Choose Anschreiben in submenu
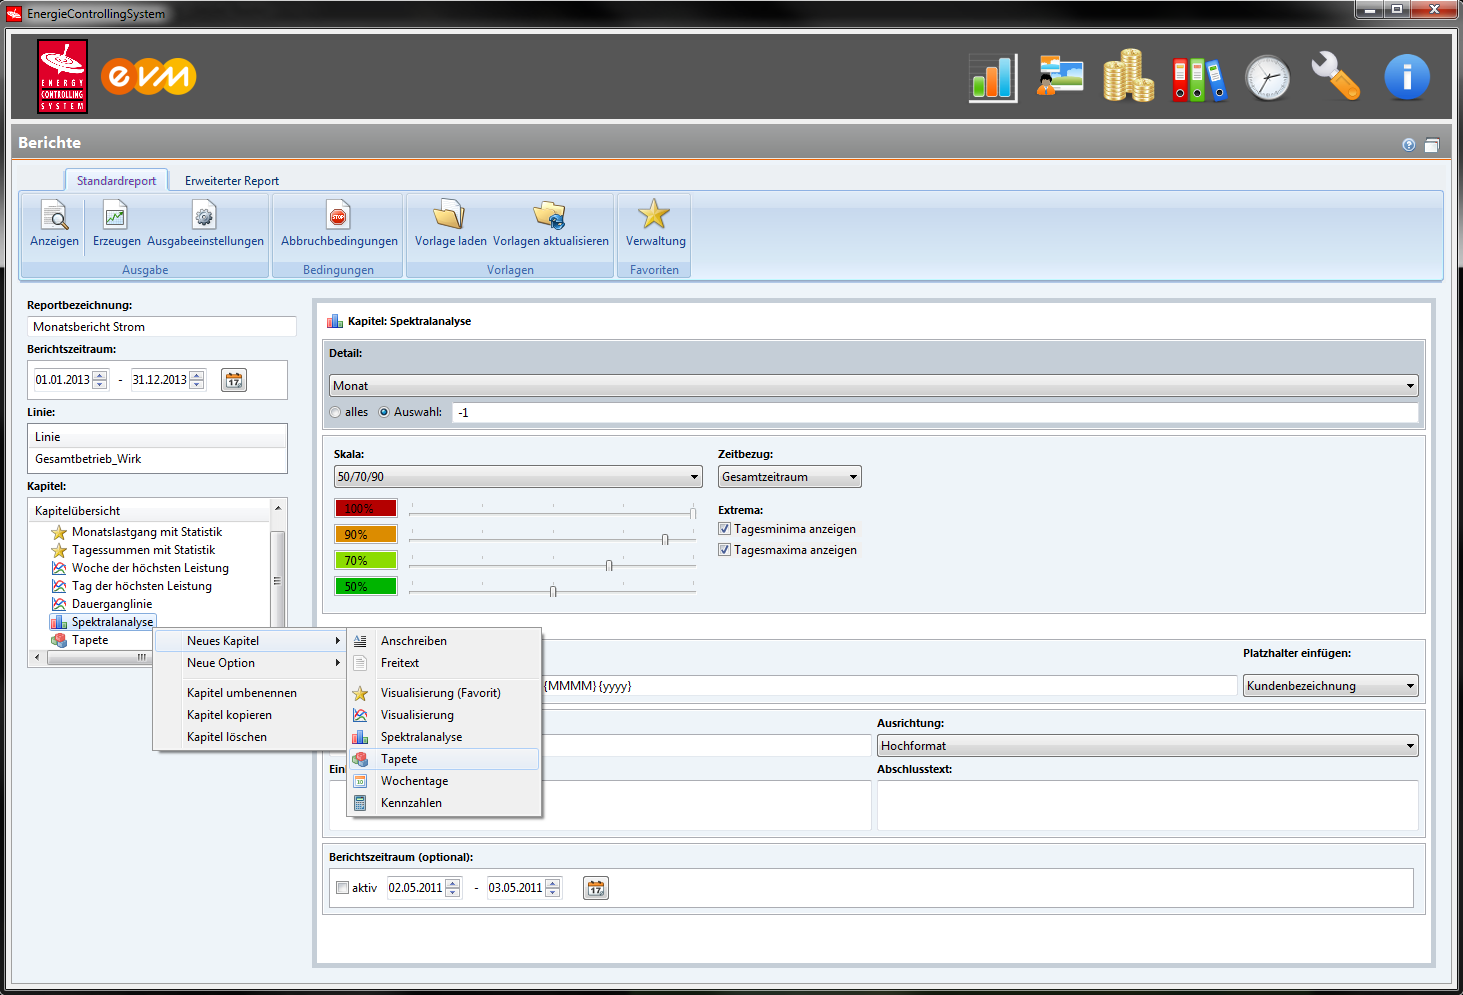 pos(444,641)
